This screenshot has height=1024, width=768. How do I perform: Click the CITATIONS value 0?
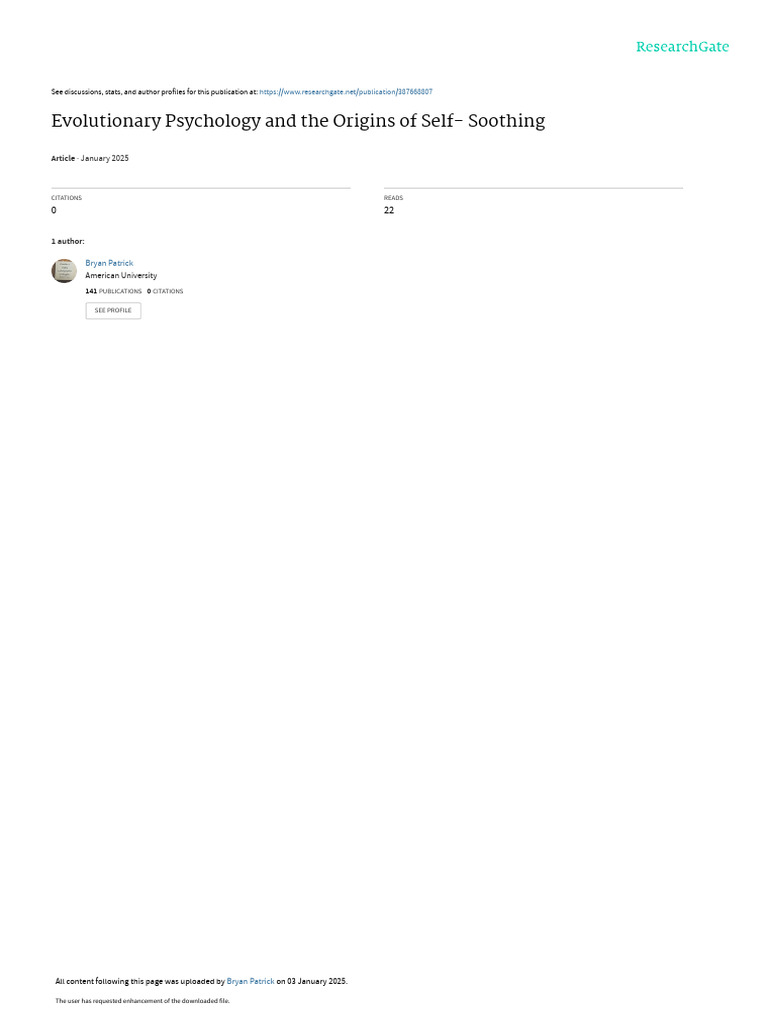[54, 210]
